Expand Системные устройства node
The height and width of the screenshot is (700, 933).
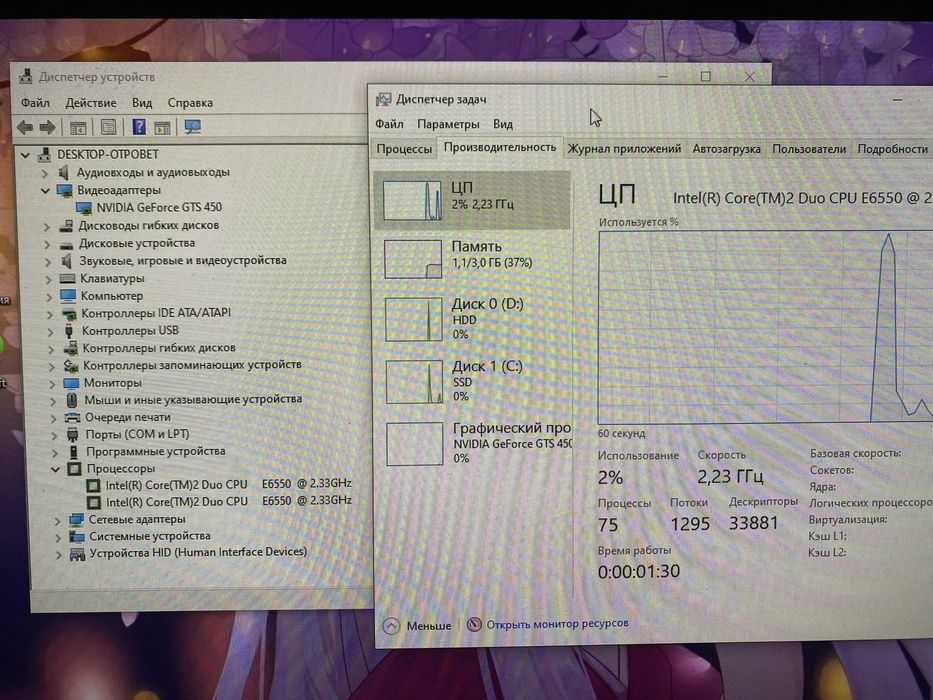pos(58,538)
